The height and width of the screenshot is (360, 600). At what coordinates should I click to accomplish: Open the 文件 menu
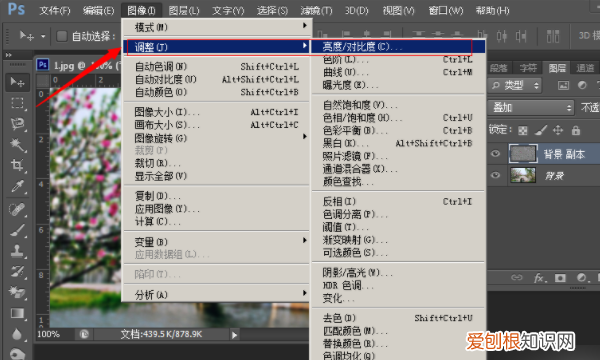55,10
